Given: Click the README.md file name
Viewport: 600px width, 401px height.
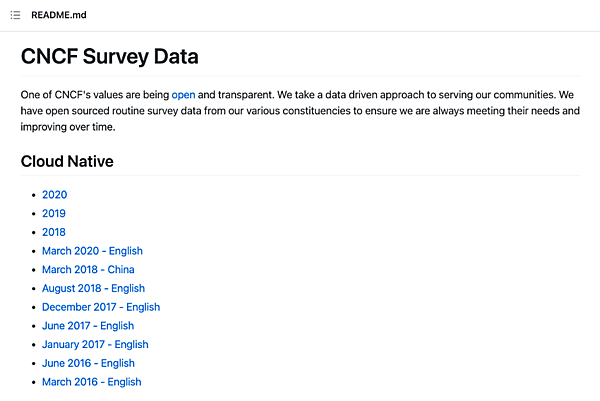Looking at the screenshot, I should [58, 15].
